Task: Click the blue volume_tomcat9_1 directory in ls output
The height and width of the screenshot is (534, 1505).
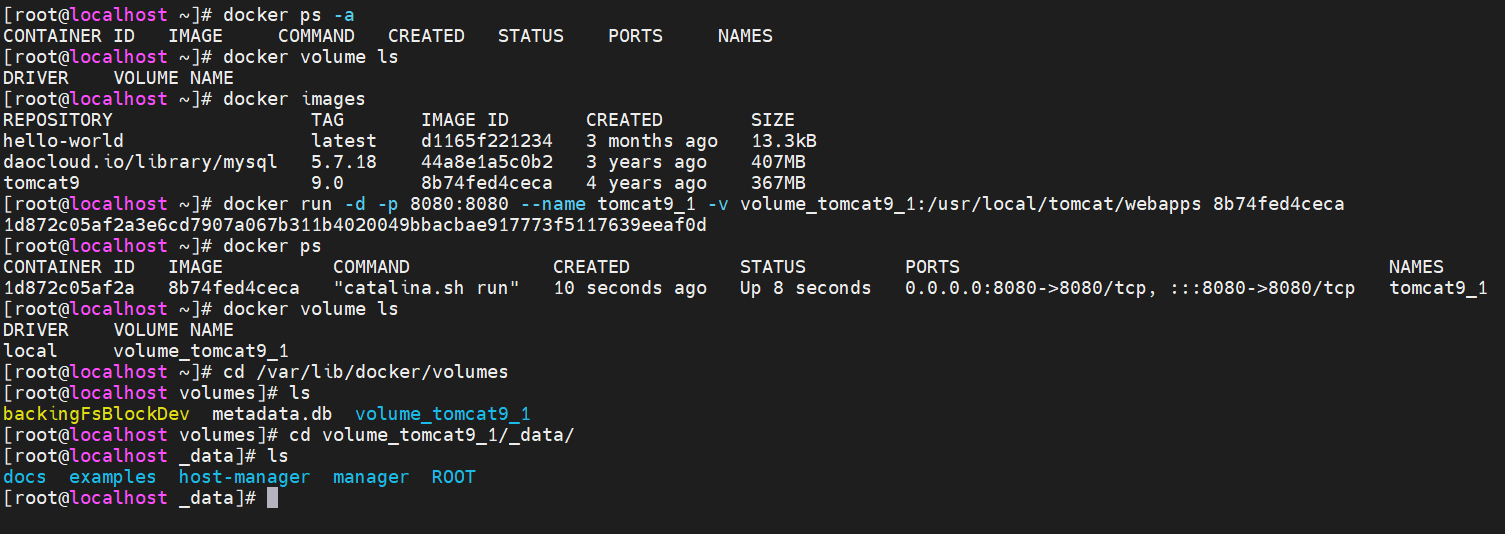Action: tap(442, 414)
